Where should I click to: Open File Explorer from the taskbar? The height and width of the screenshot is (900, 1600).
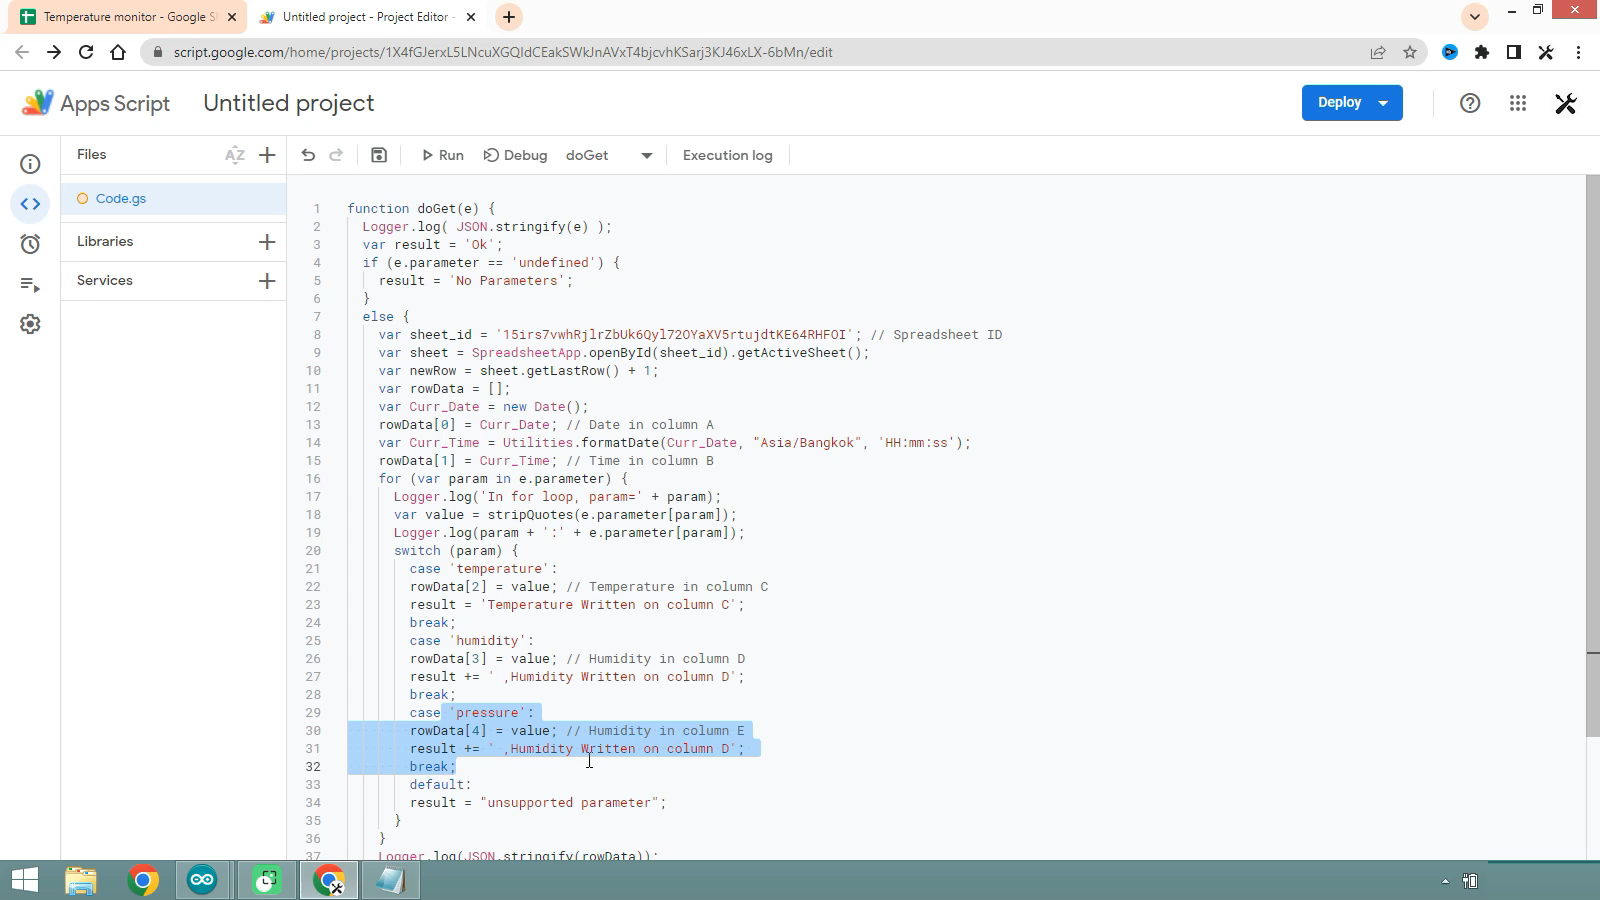pos(81,881)
